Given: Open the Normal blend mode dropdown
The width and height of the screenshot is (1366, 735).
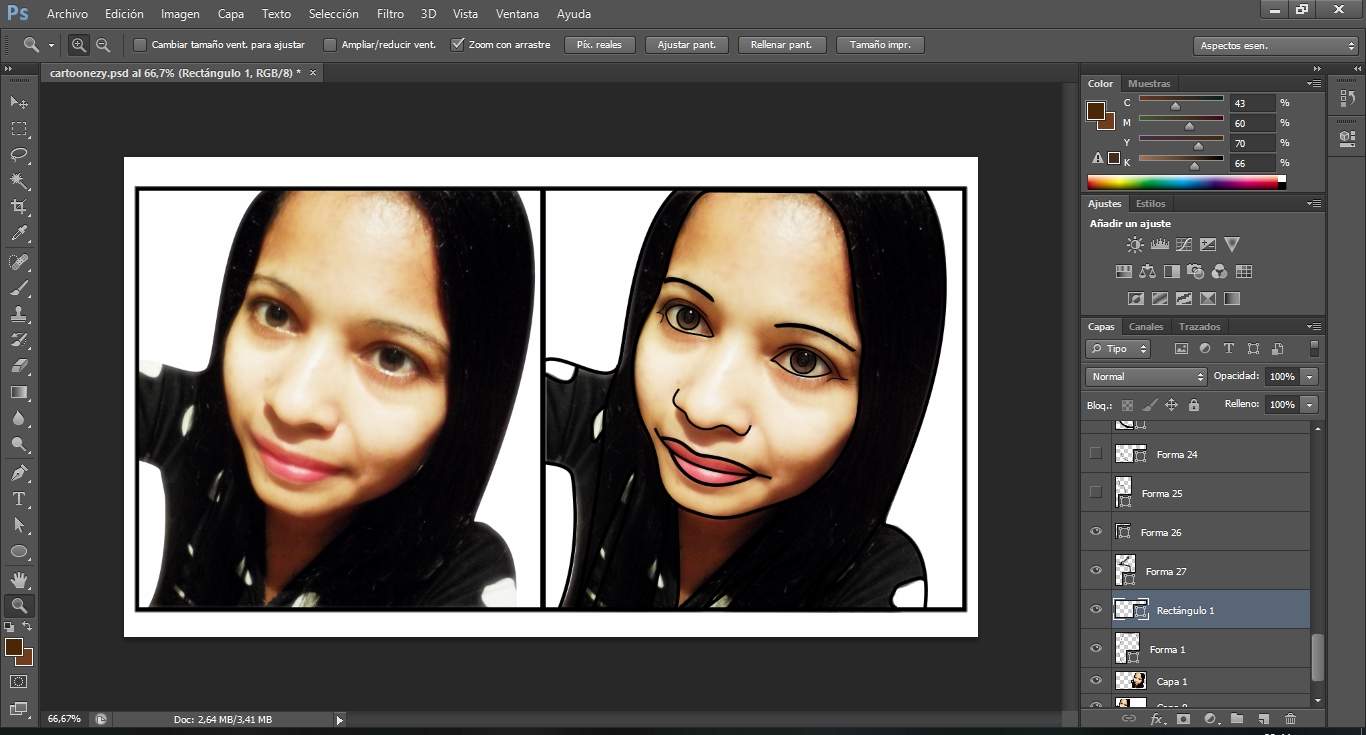Looking at the screenshot, I should pyautogui.click(x=1146, y=377).
